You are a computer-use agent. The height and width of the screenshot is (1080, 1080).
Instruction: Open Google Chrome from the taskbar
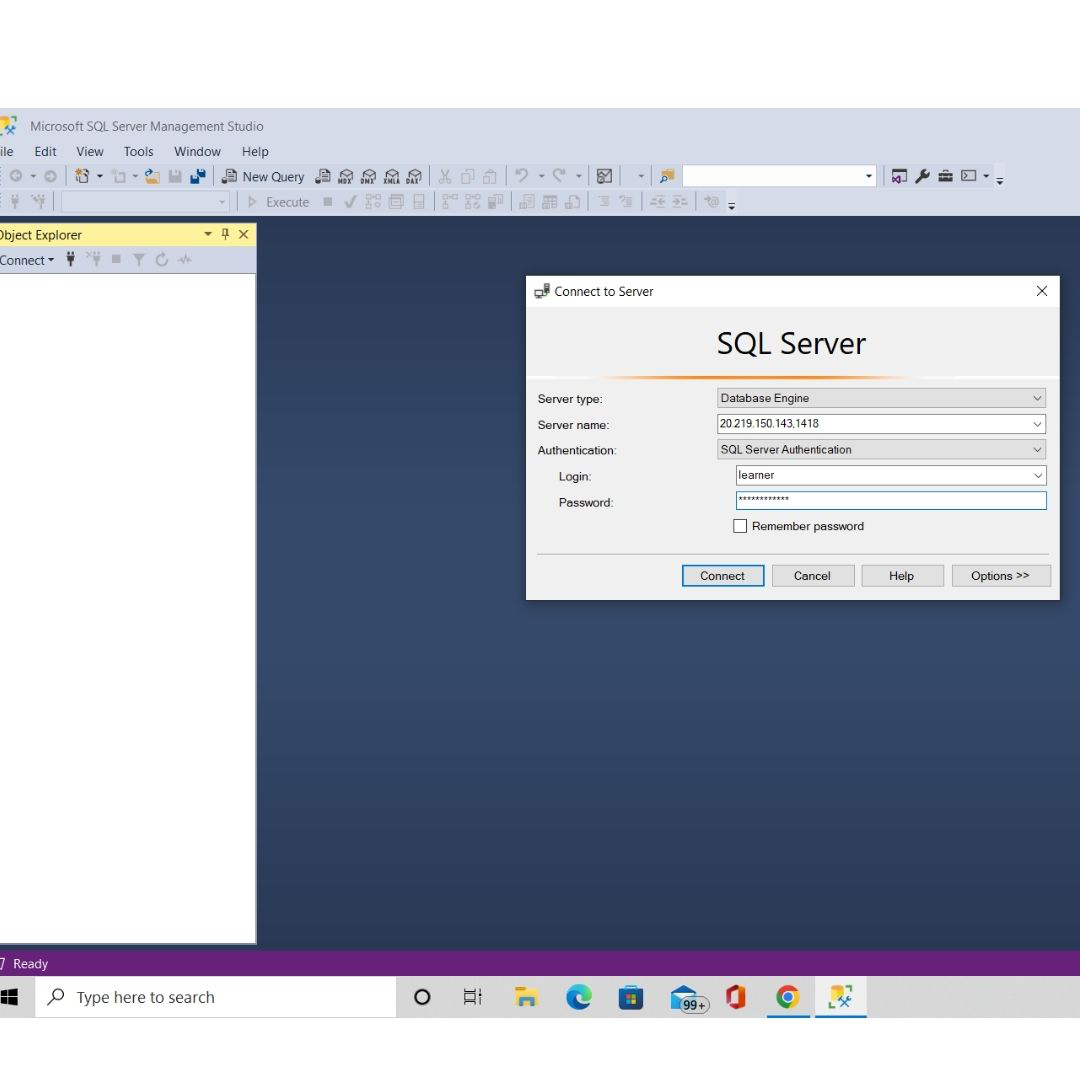[788, 997]
